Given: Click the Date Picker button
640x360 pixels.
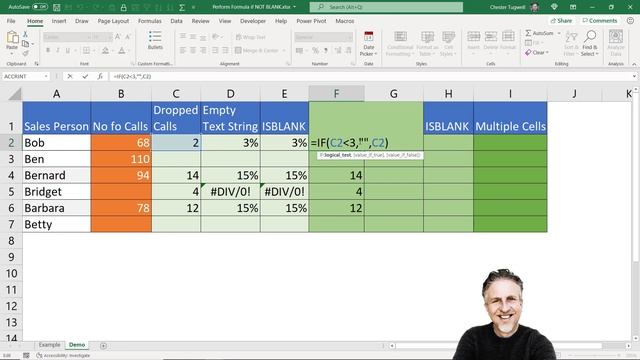Looking at the screenshot, I should click(x=369, y=44).
